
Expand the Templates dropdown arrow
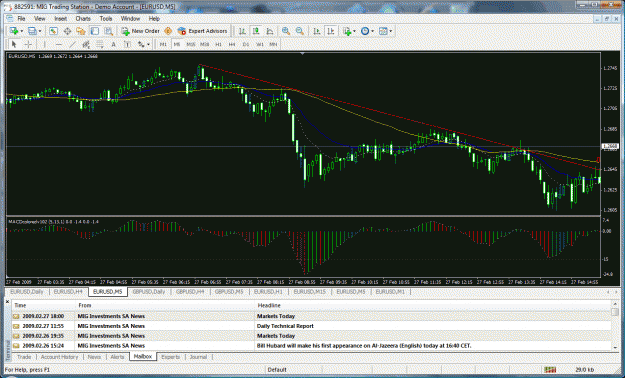point(391,31)
